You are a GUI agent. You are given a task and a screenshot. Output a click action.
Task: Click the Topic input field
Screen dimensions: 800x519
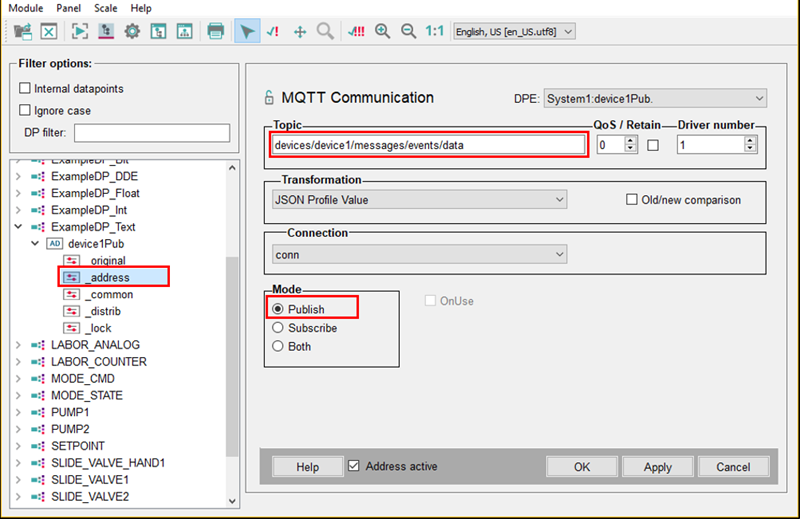[x=429, y=145]
